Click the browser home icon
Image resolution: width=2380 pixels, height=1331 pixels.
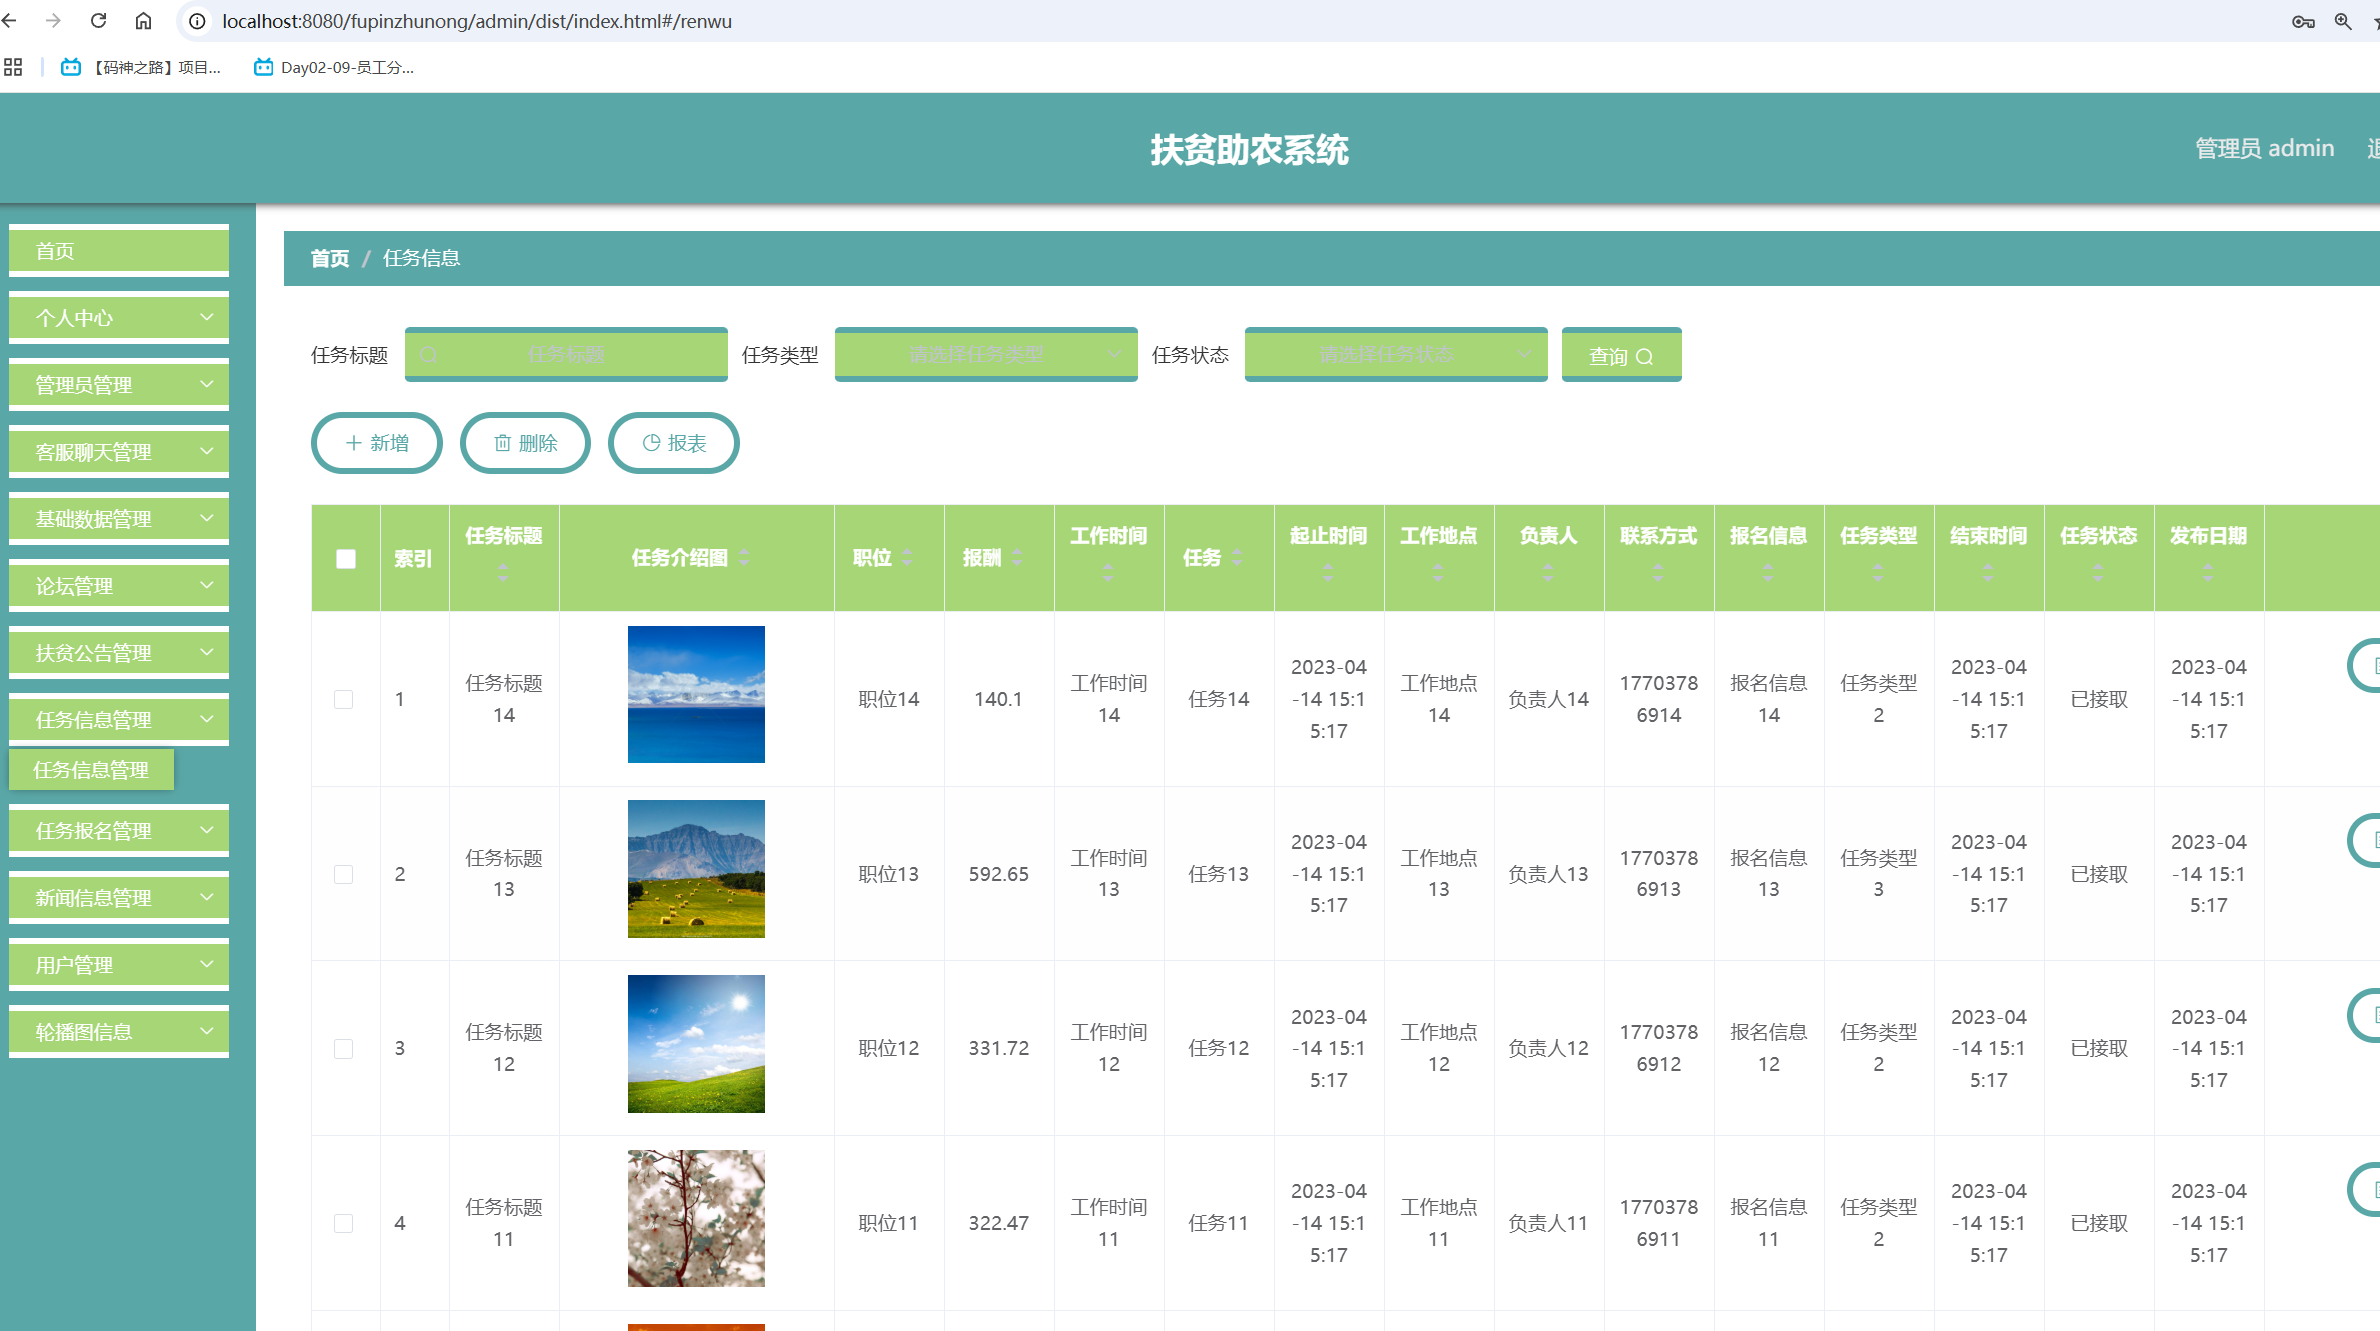tap(144, 21)
